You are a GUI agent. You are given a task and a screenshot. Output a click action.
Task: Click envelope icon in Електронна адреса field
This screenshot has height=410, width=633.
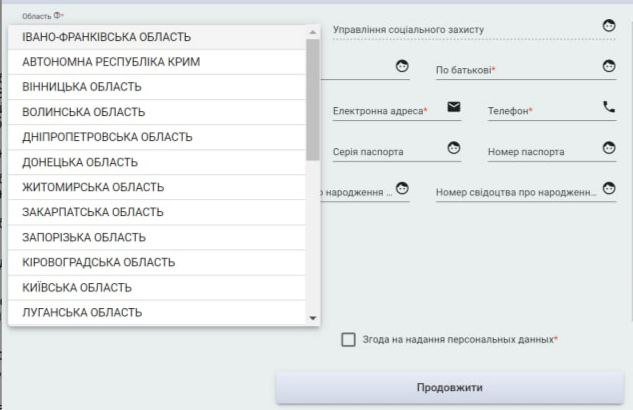pyautogui.click(x=453, y=107)
